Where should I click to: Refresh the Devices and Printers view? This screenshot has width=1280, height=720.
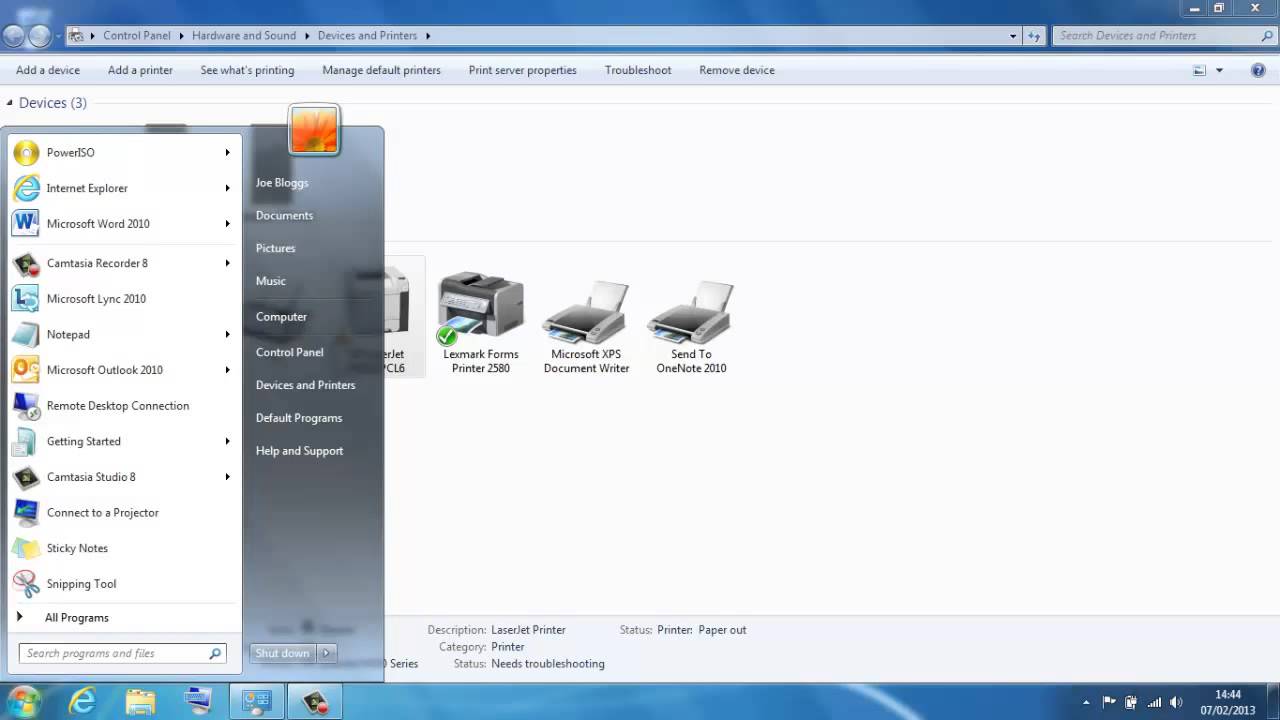point(1035,36)
